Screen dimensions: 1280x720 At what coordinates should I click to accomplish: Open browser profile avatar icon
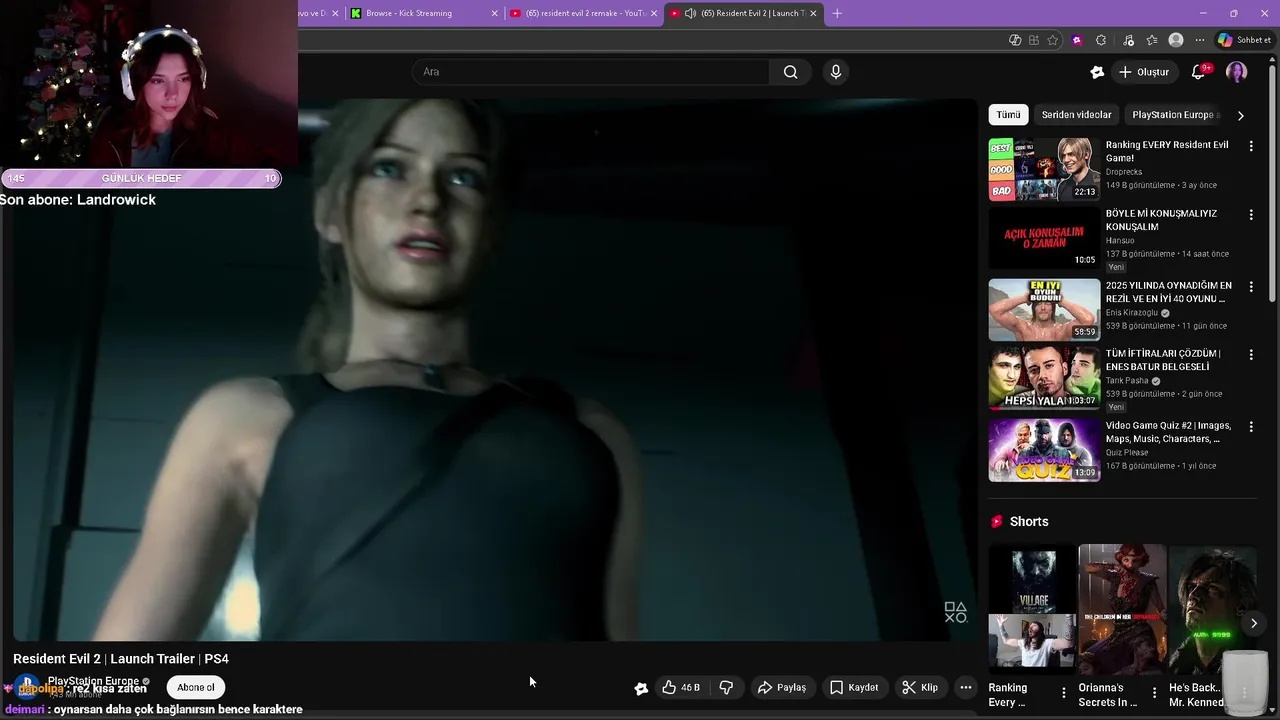(1176, 40)
